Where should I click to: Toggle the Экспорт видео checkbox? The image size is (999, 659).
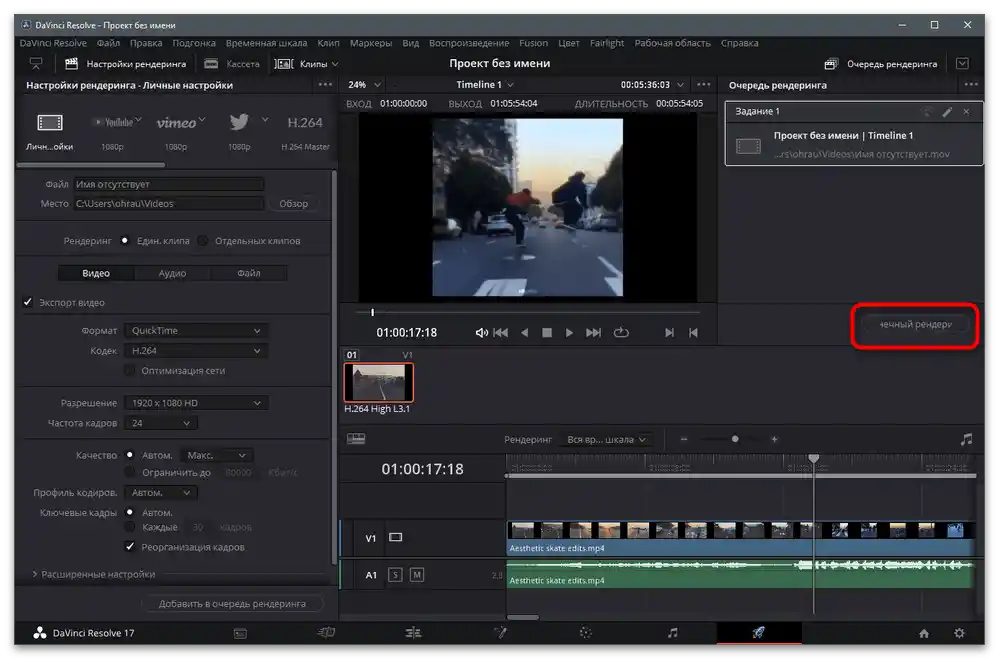click(28, 302)
